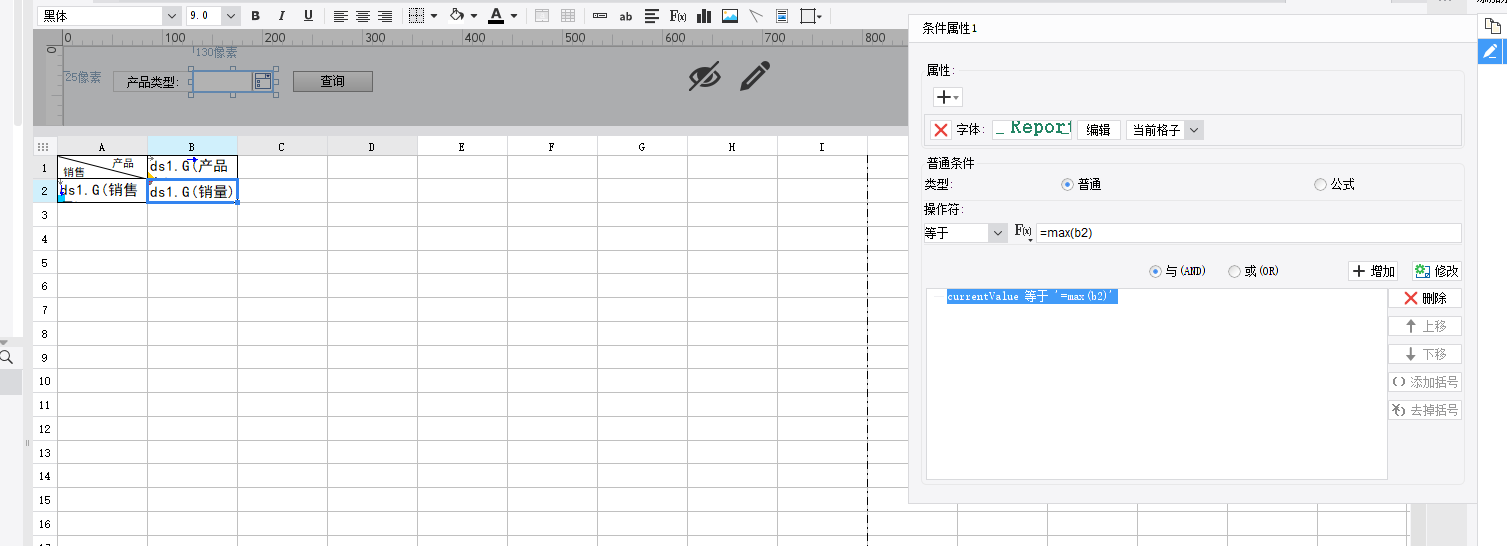Image resolution: width=1507 pixels, height=546 pixels.
Task: Click the unmerge cells grid icon
Action: (x=568, y=16)
